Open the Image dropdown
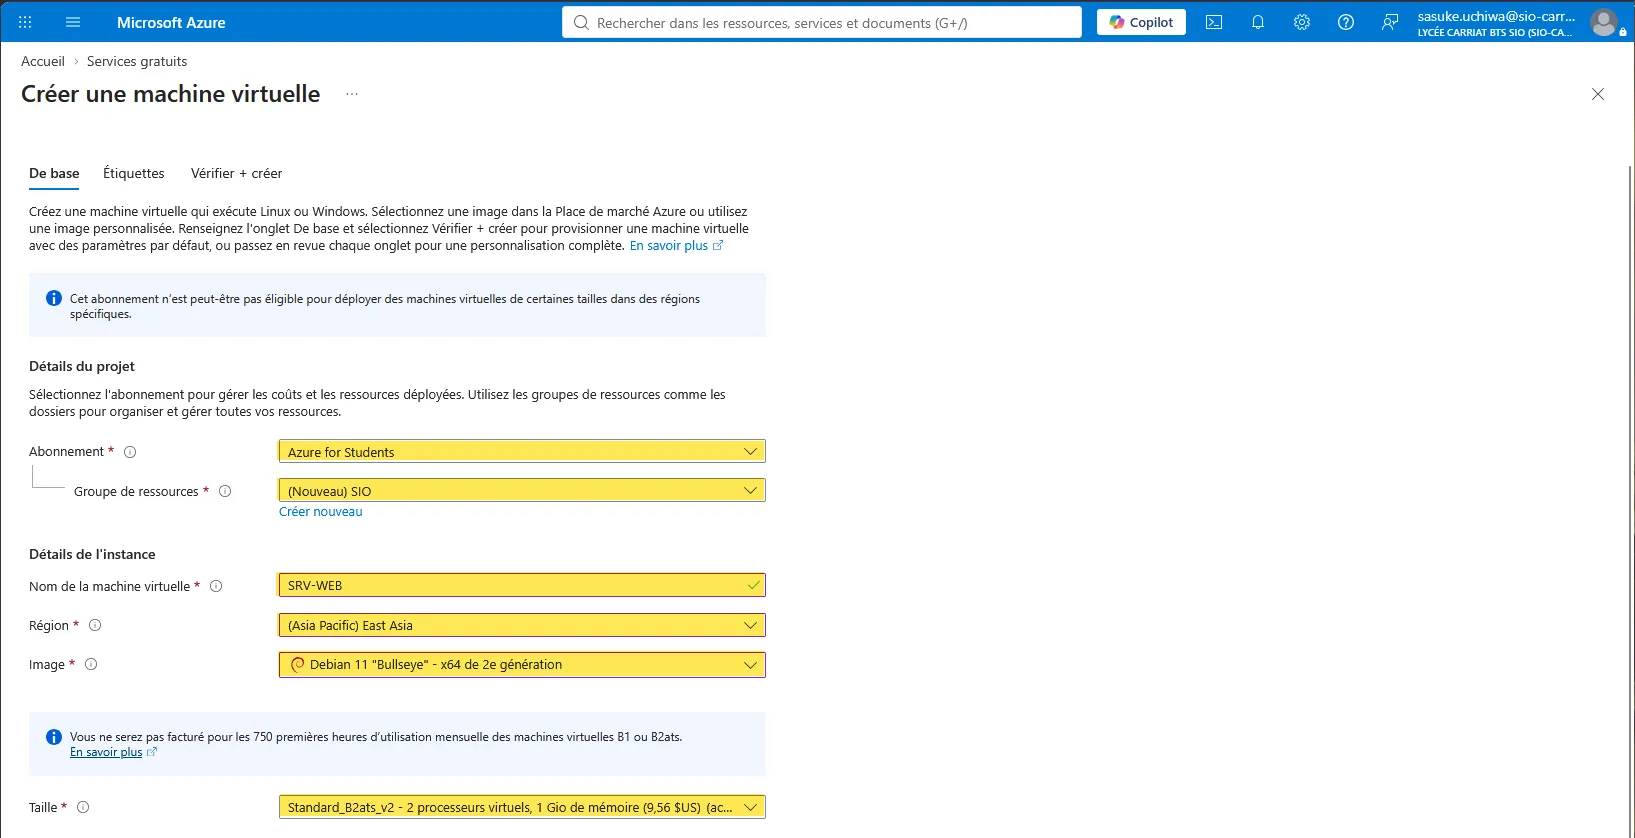Image resolution: width=1635 pixels, height=838 pixels. (x=522, y=665)
